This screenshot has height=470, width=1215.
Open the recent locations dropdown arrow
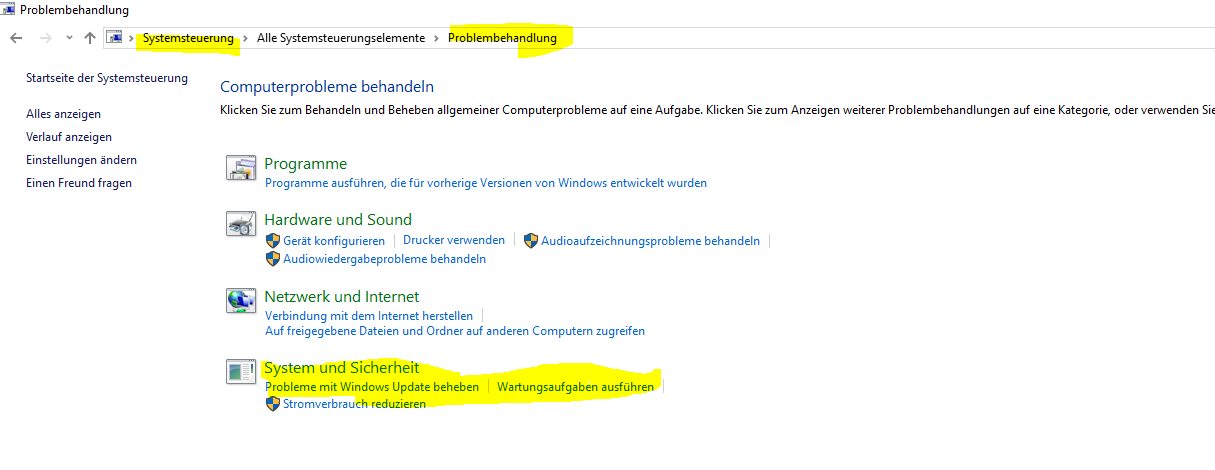(69, 38)
